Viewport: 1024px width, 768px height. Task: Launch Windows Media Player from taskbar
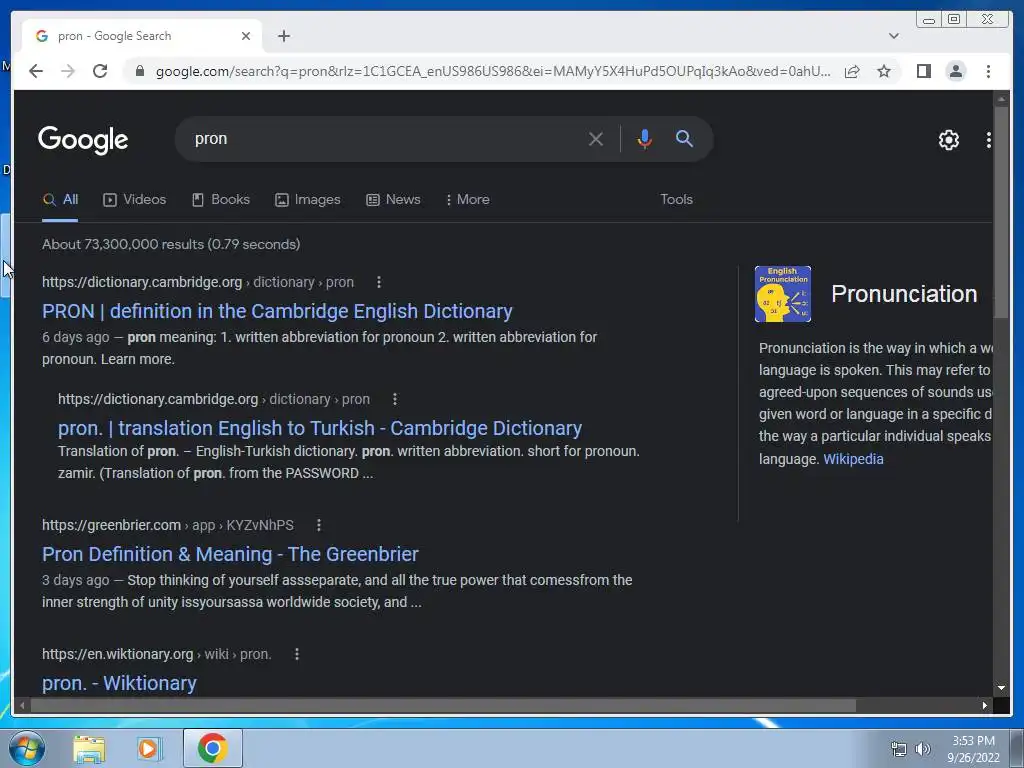coord(148,749)
